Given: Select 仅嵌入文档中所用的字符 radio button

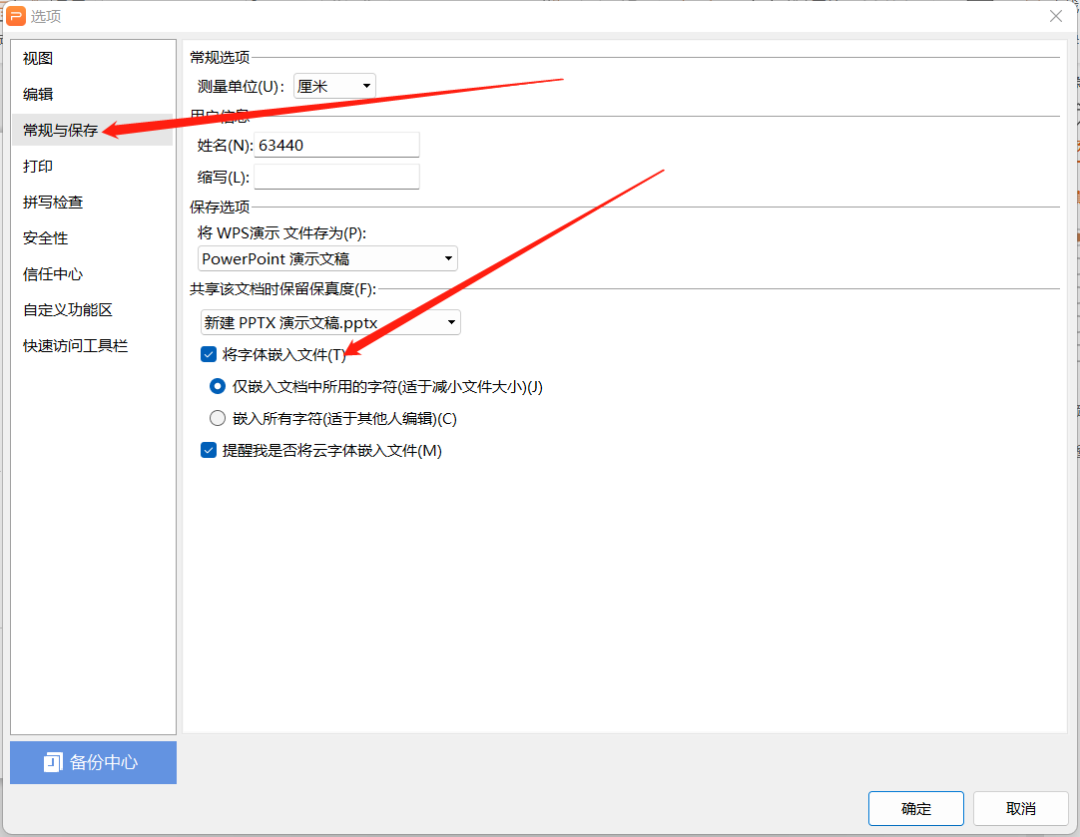Looking at the screenshot, I should 217,386.
